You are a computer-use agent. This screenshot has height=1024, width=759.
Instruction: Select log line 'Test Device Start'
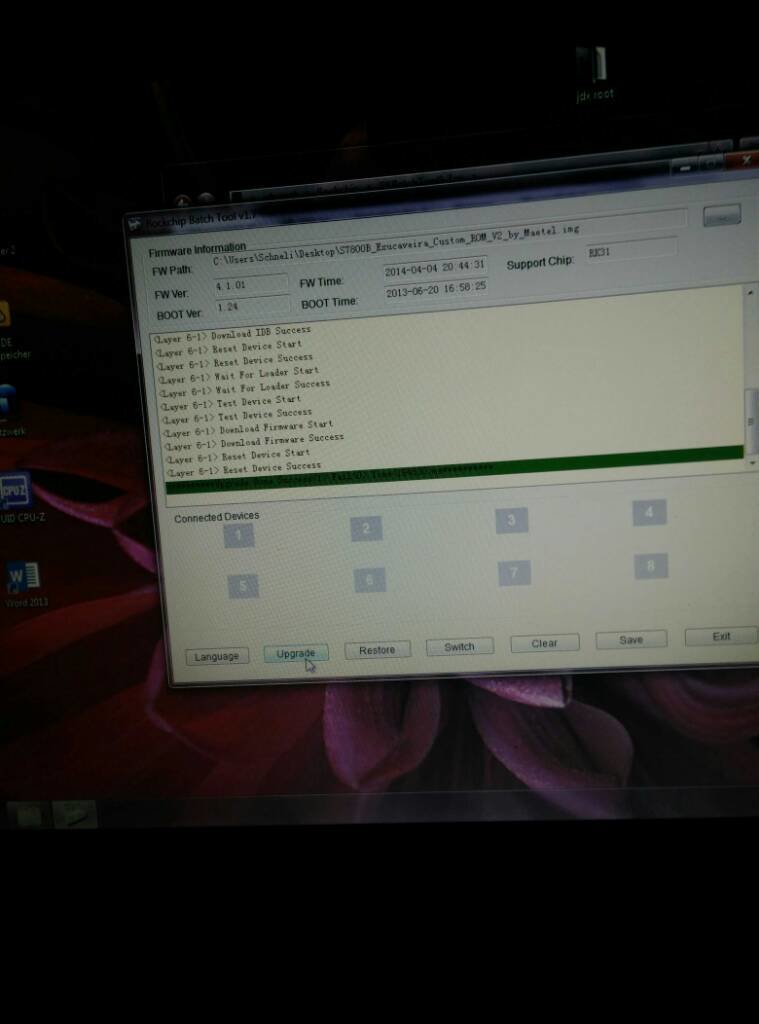point(231,402)
